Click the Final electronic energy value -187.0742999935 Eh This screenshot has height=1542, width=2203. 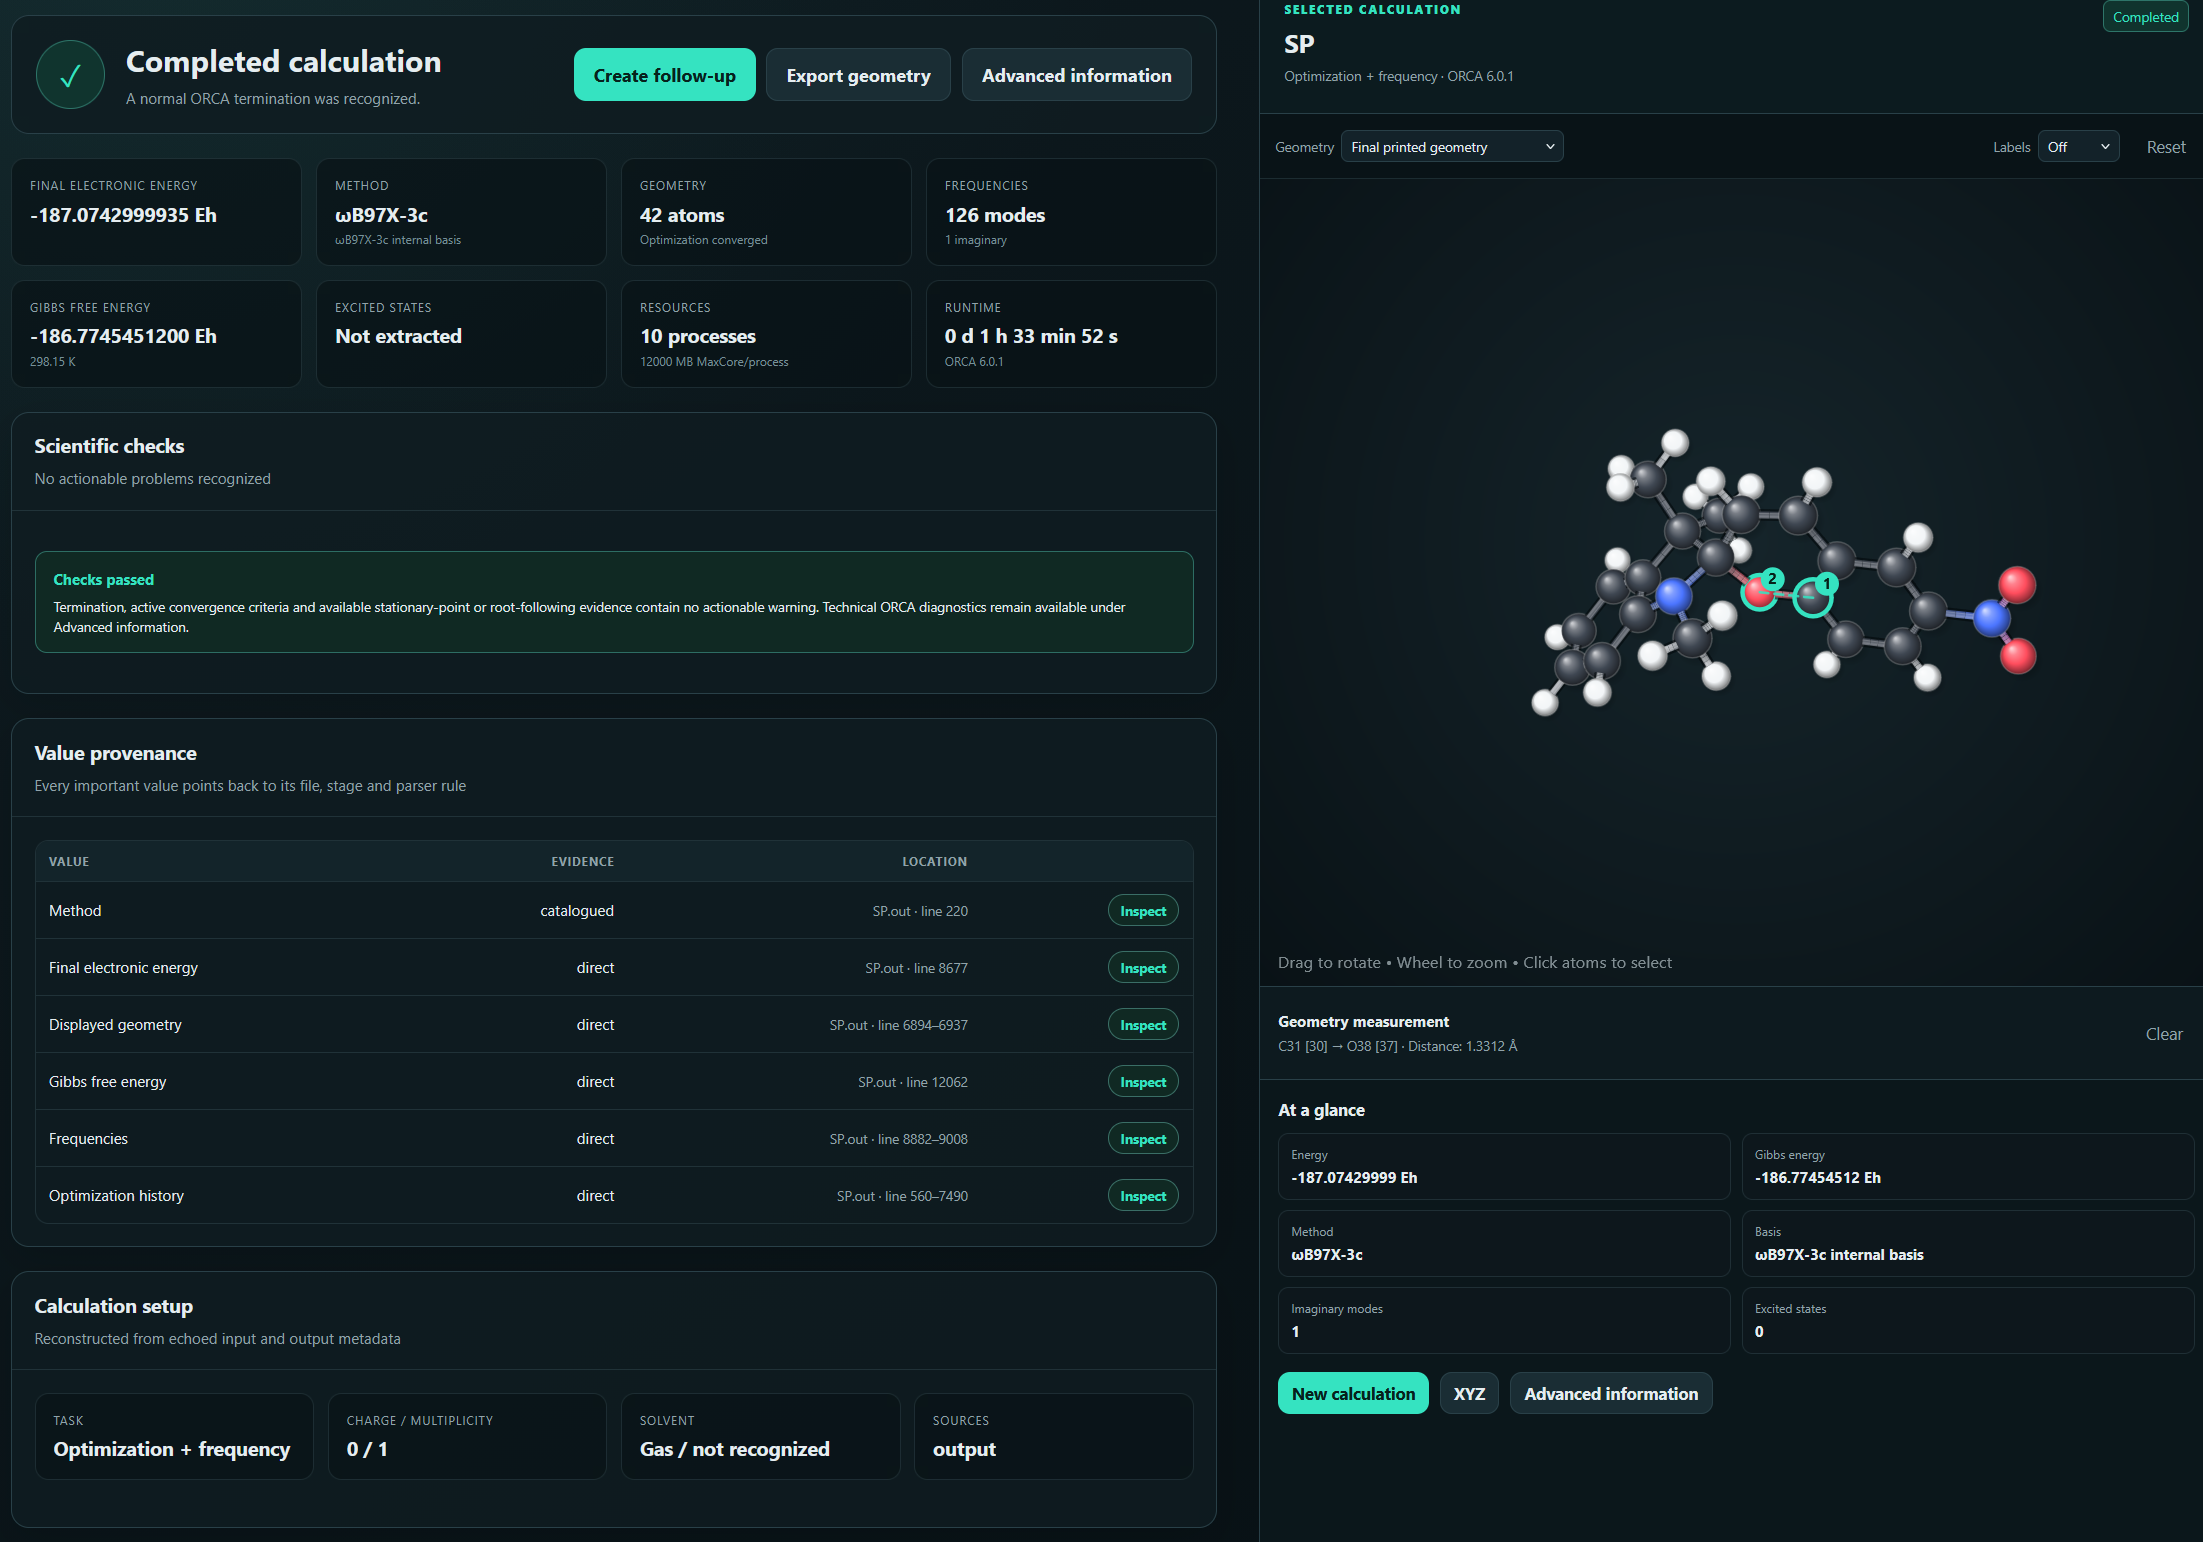(123, 215)
